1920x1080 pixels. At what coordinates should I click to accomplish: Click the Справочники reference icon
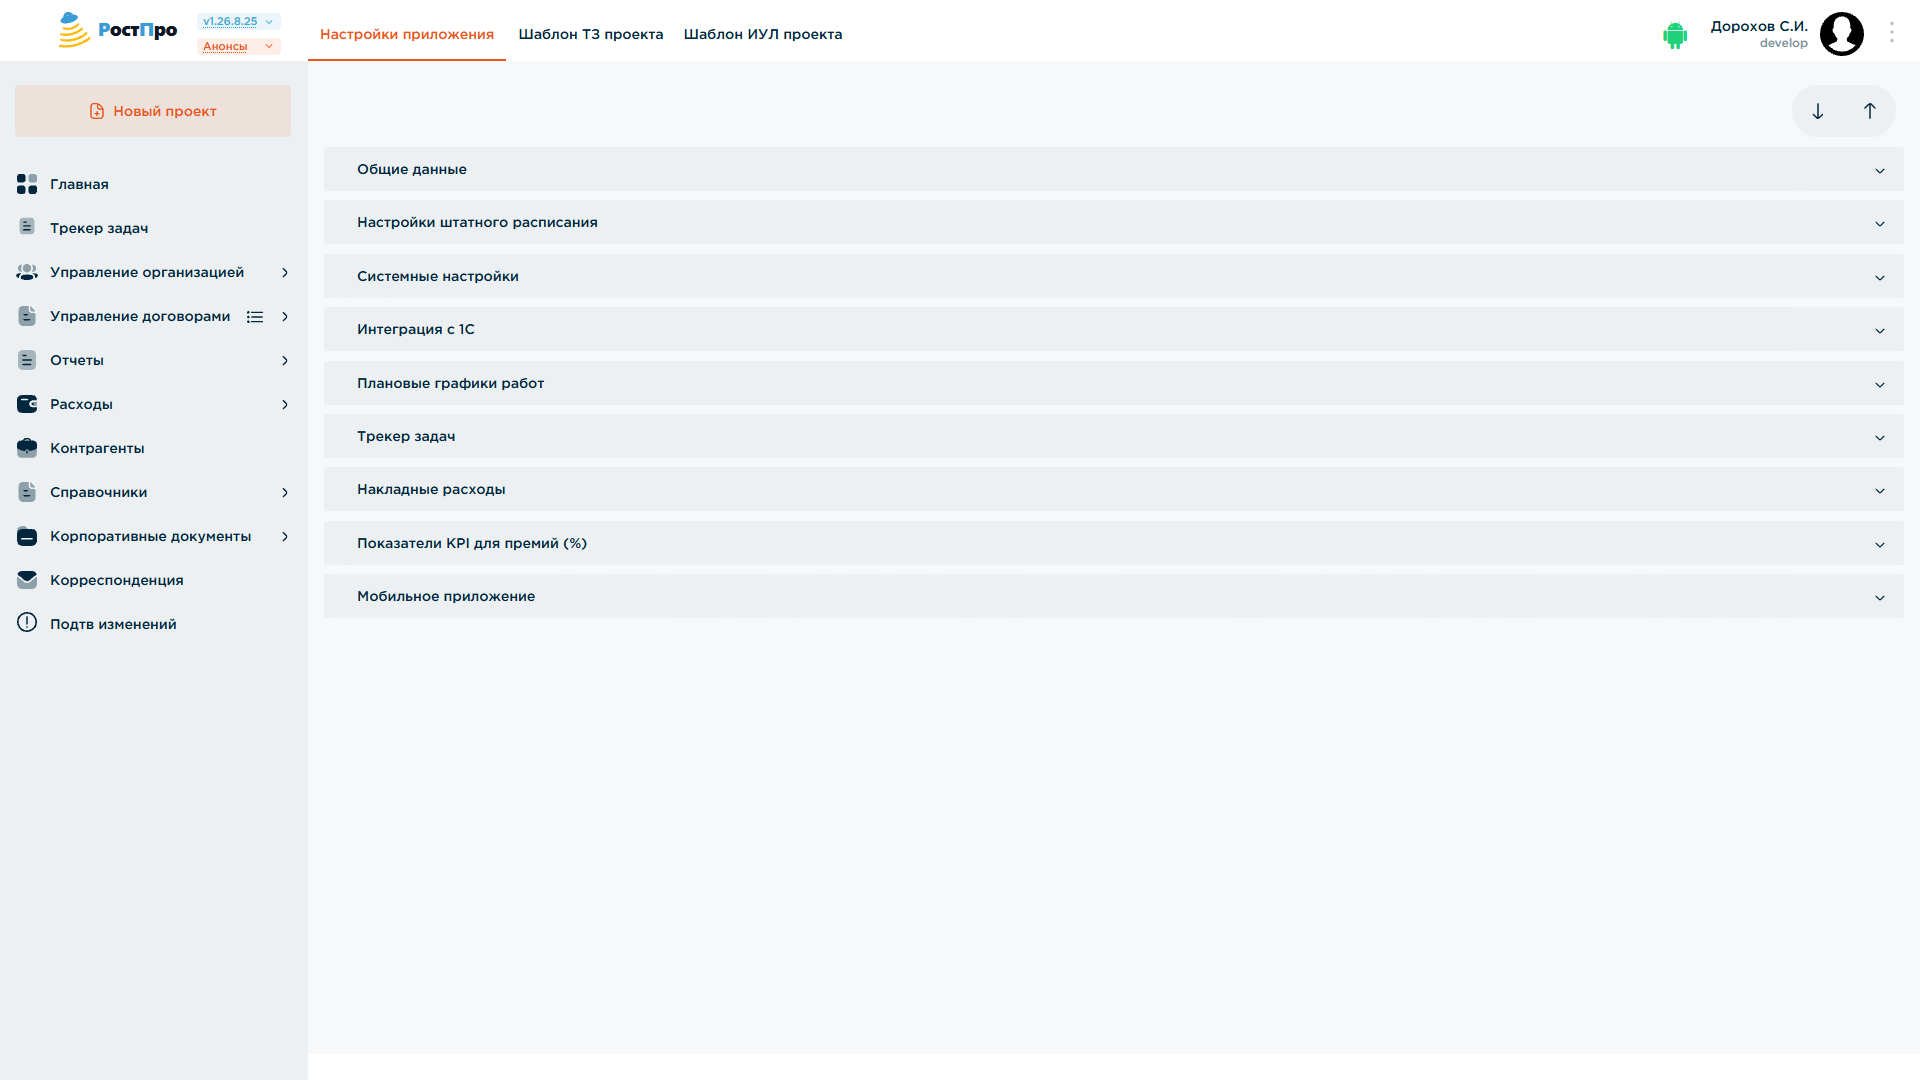(27, 492)
